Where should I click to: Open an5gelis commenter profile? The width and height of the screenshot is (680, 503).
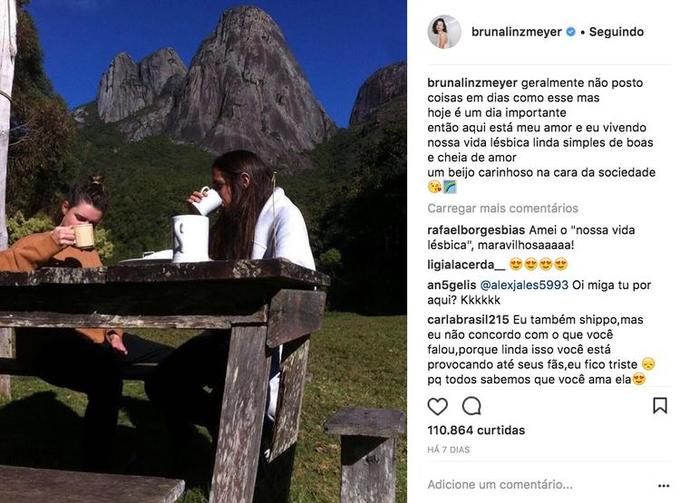pos(451,285)
